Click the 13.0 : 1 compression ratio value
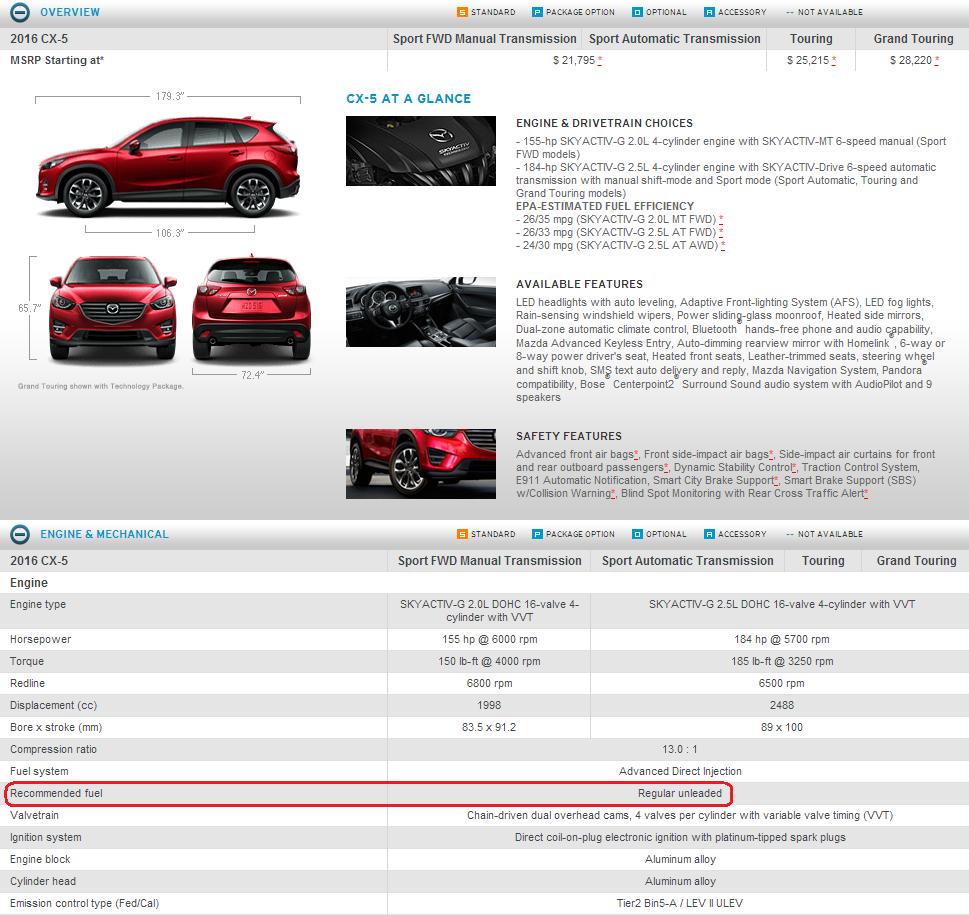The width and height of the screenshot is (969, 915). 680,749
